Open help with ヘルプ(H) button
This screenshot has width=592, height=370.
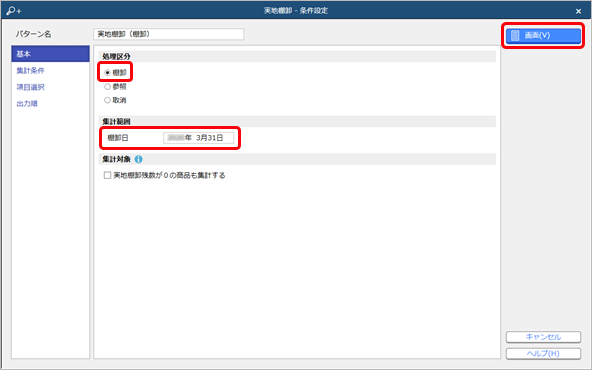(x=543, y=353)
